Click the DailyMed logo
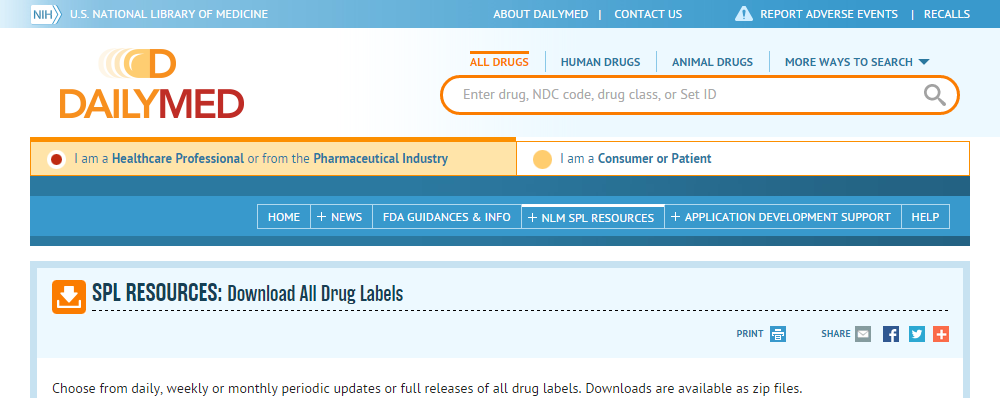Screen dimensions: 1000x398 click(x=151, y=84)
